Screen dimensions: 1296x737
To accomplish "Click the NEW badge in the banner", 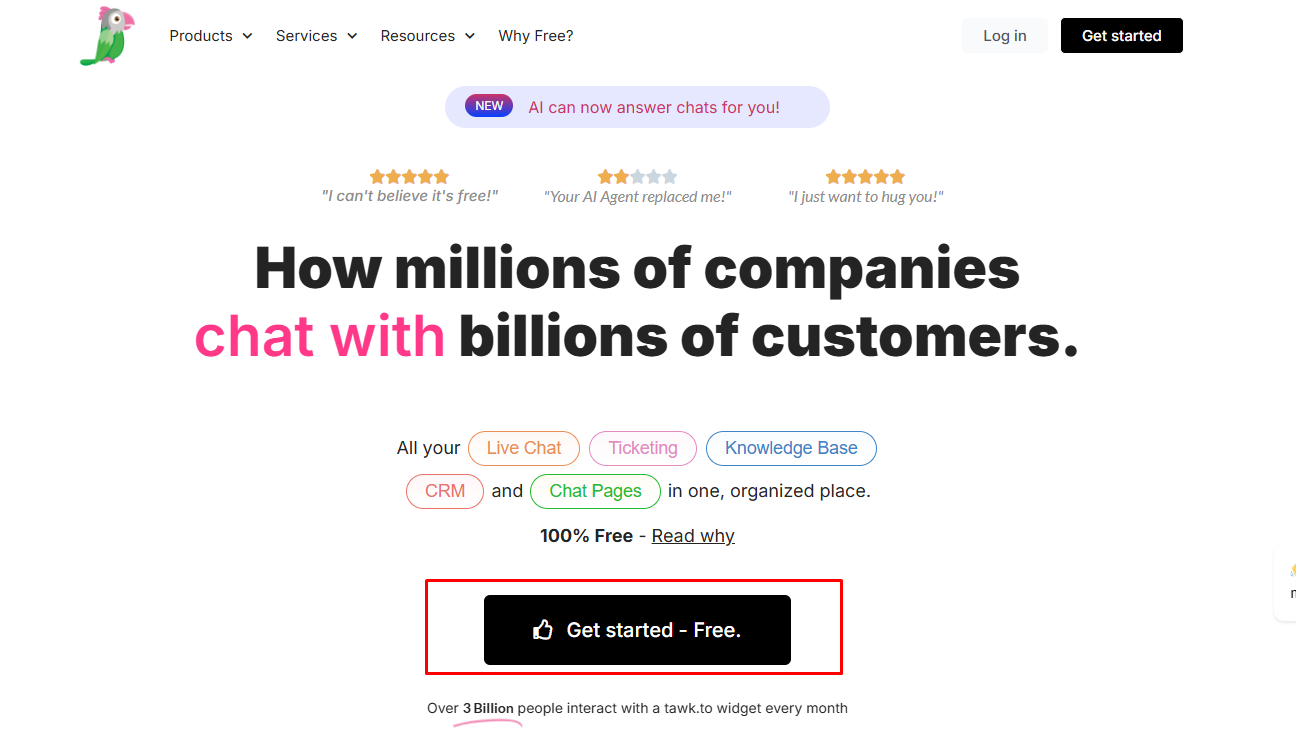I will pyautogui.click(x=489, y=105).
